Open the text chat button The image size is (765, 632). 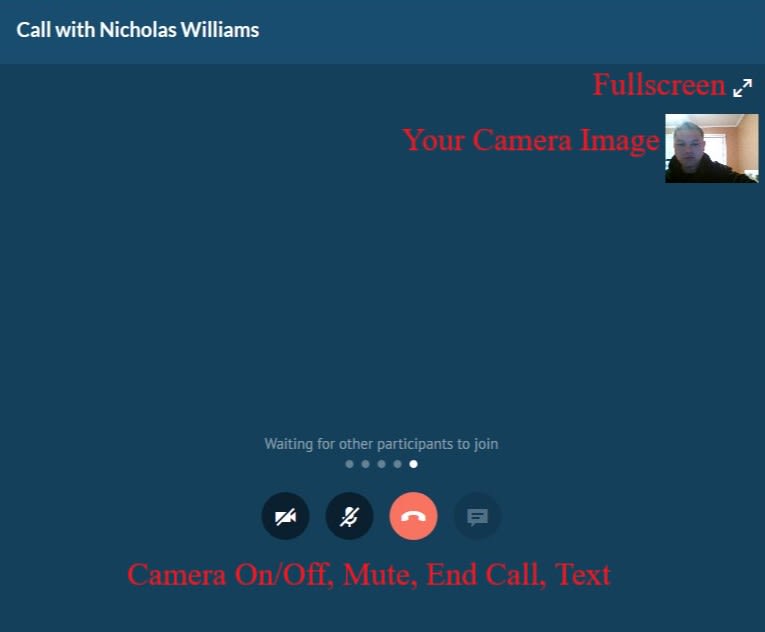(477, 516)
